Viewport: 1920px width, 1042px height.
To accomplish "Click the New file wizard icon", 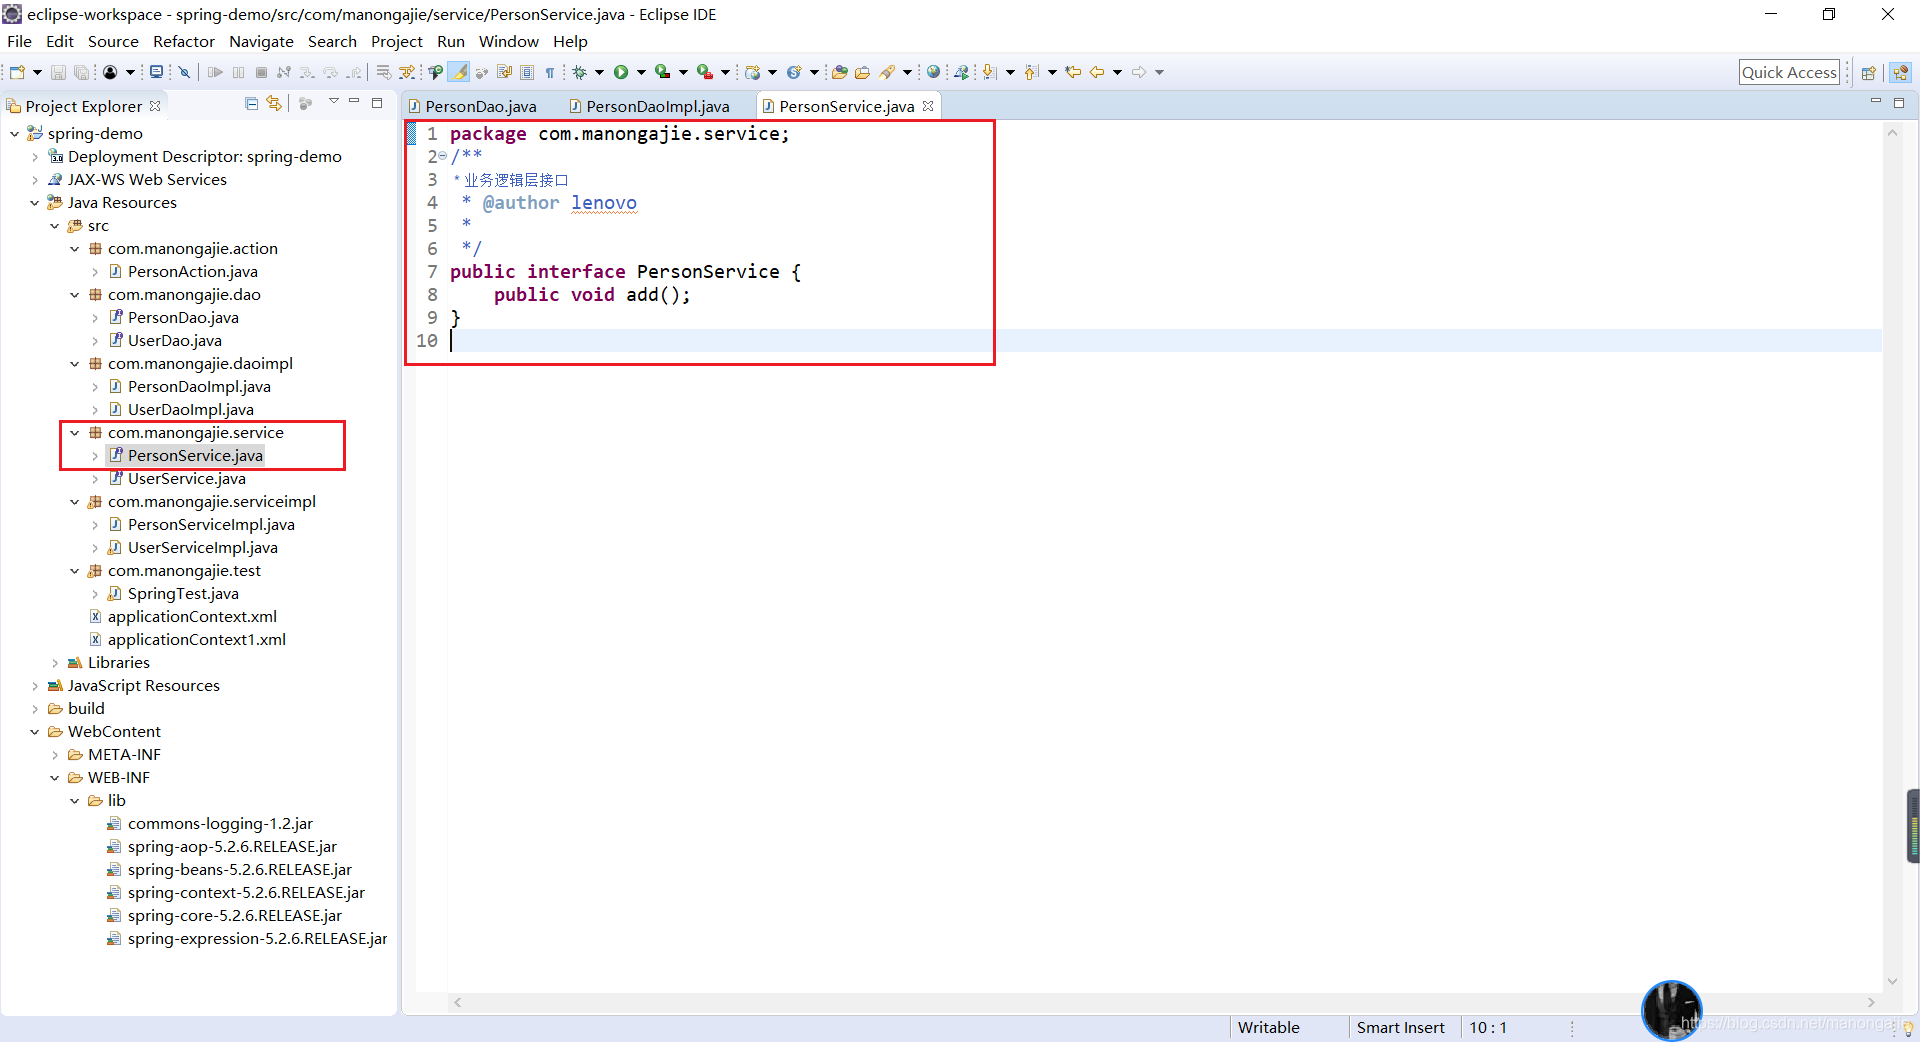I will click(x=17, y=72).
